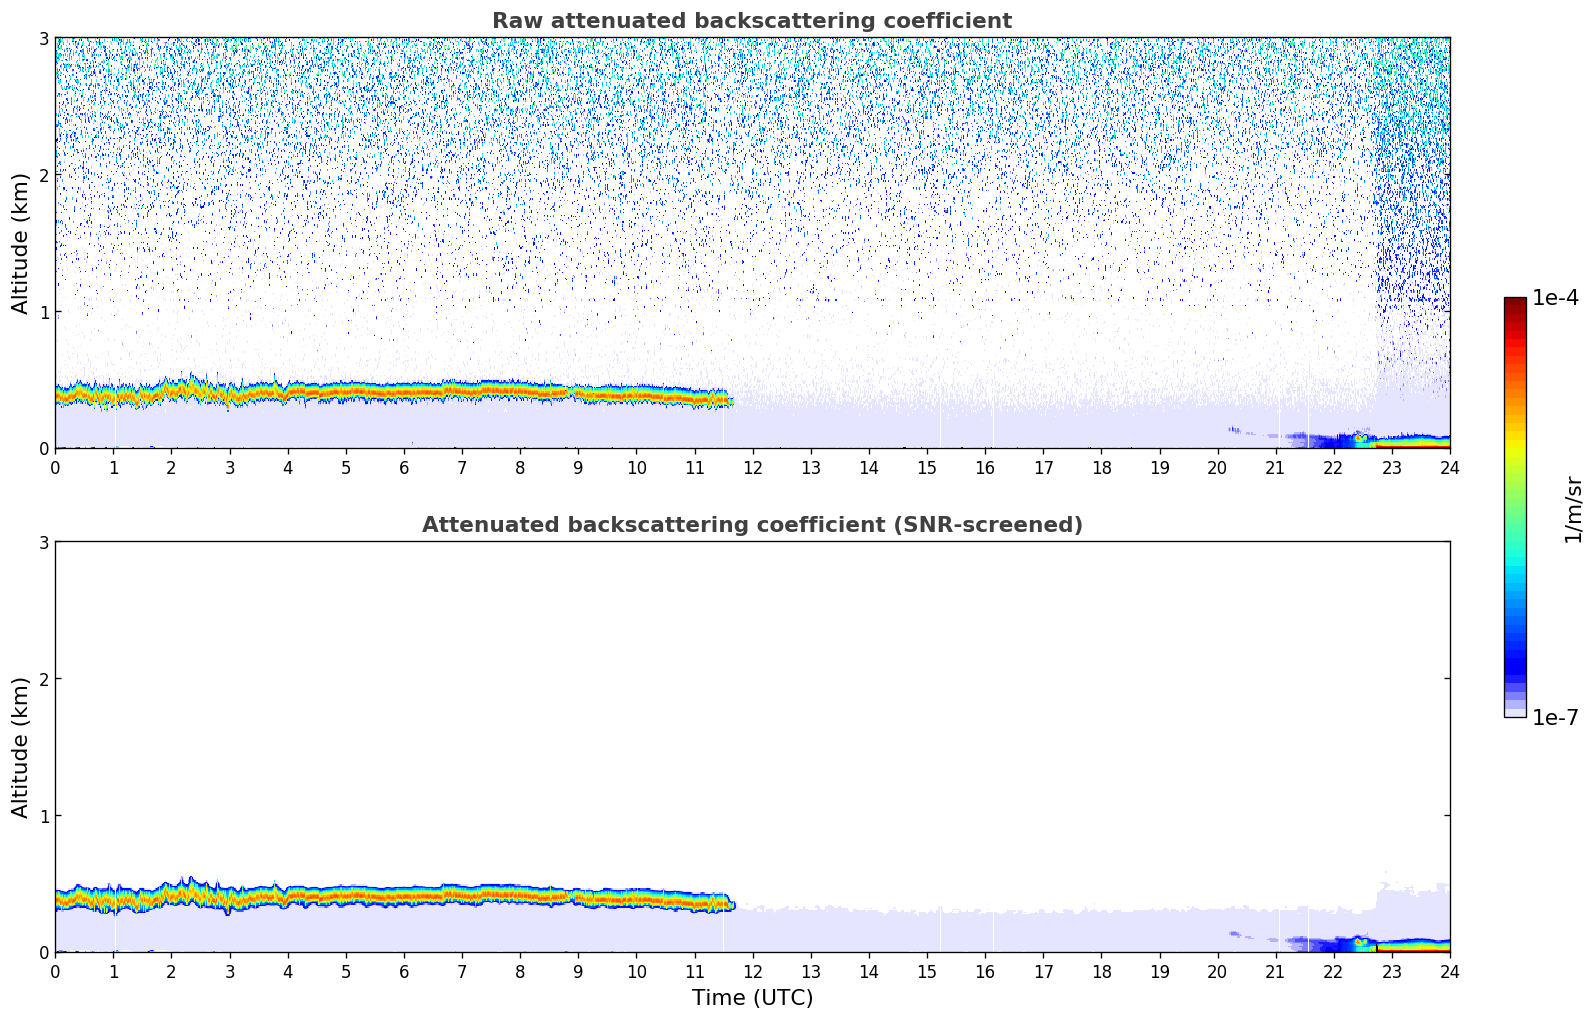Click the 2 km altitude tick on raw plot
This screenshot has width=1595, height=1020.
(43, 175)
